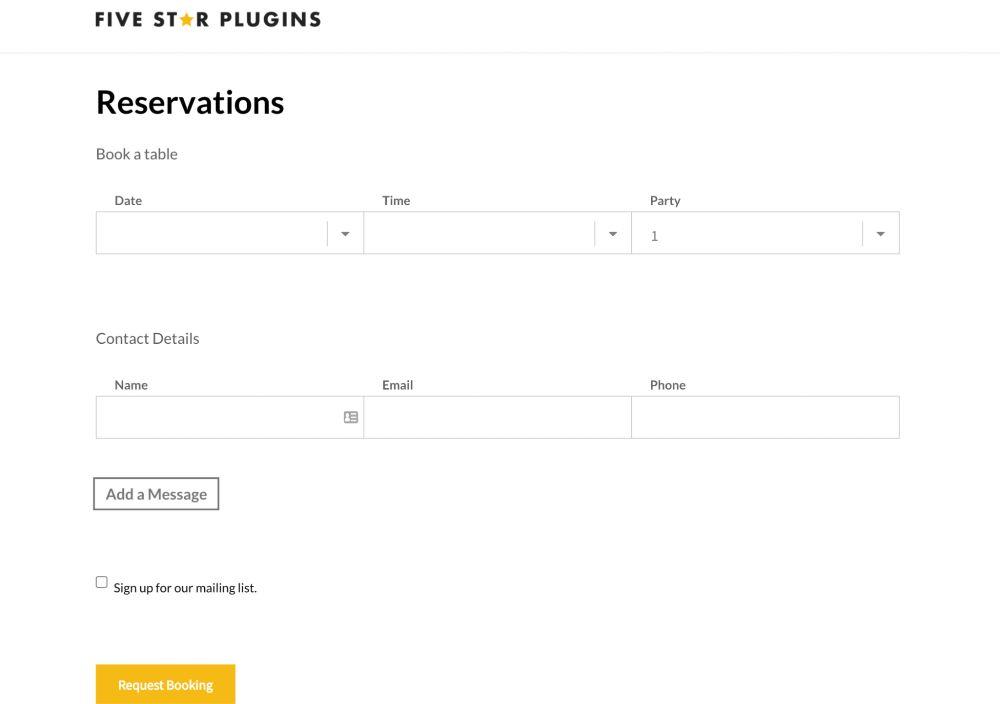The width and height of the screenshot is (1000, 704).
Task: Click the Date input field
Action: click(x=230, y=233)
